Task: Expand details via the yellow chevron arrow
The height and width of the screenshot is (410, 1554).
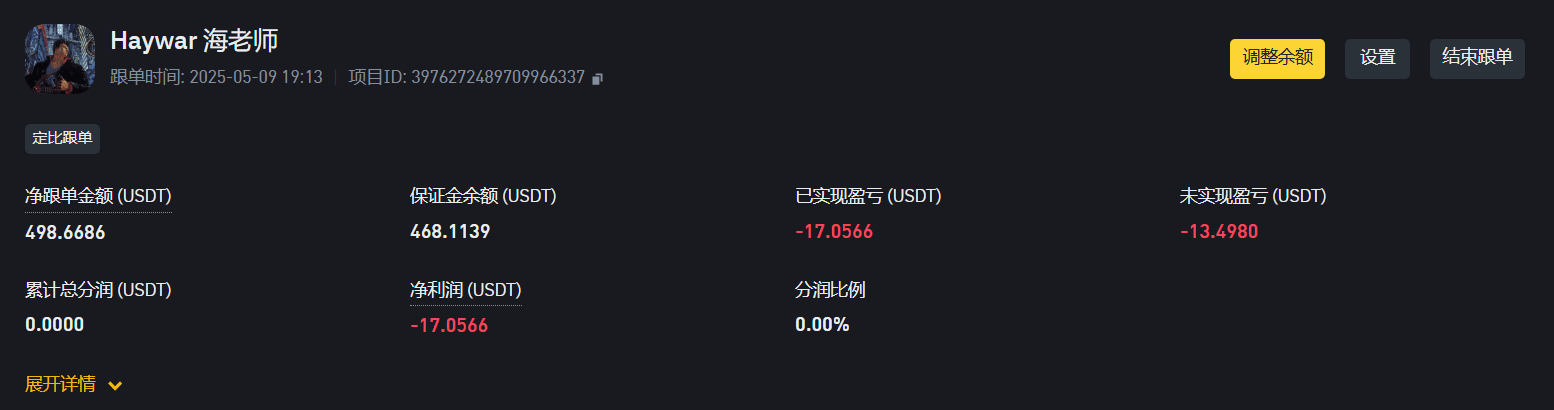Action: (x=115, y=385)
